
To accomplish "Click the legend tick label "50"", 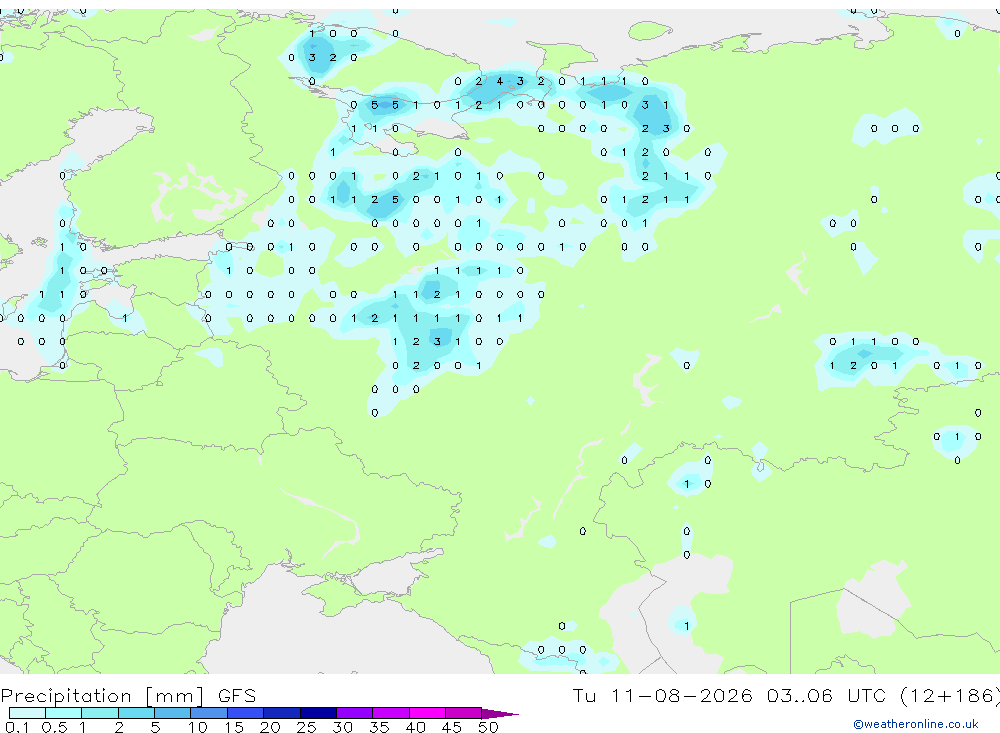I will click(x=488, y=727).
